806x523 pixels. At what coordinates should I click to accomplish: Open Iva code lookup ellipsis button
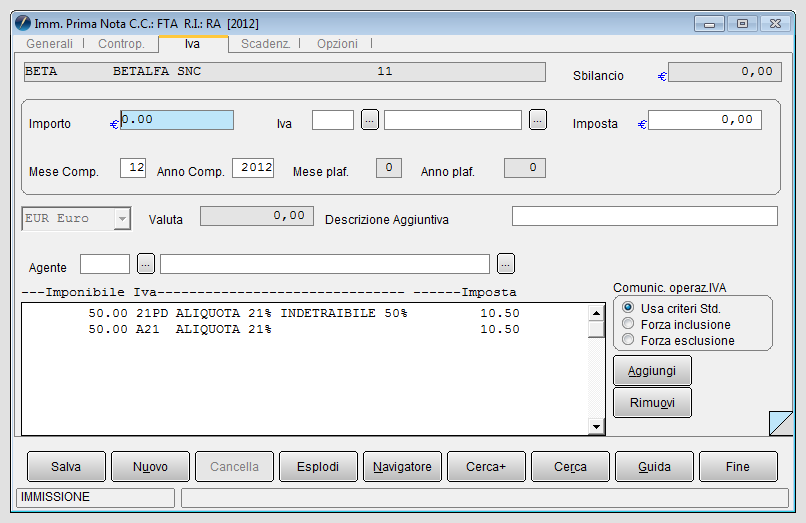[x=370, y=120]
